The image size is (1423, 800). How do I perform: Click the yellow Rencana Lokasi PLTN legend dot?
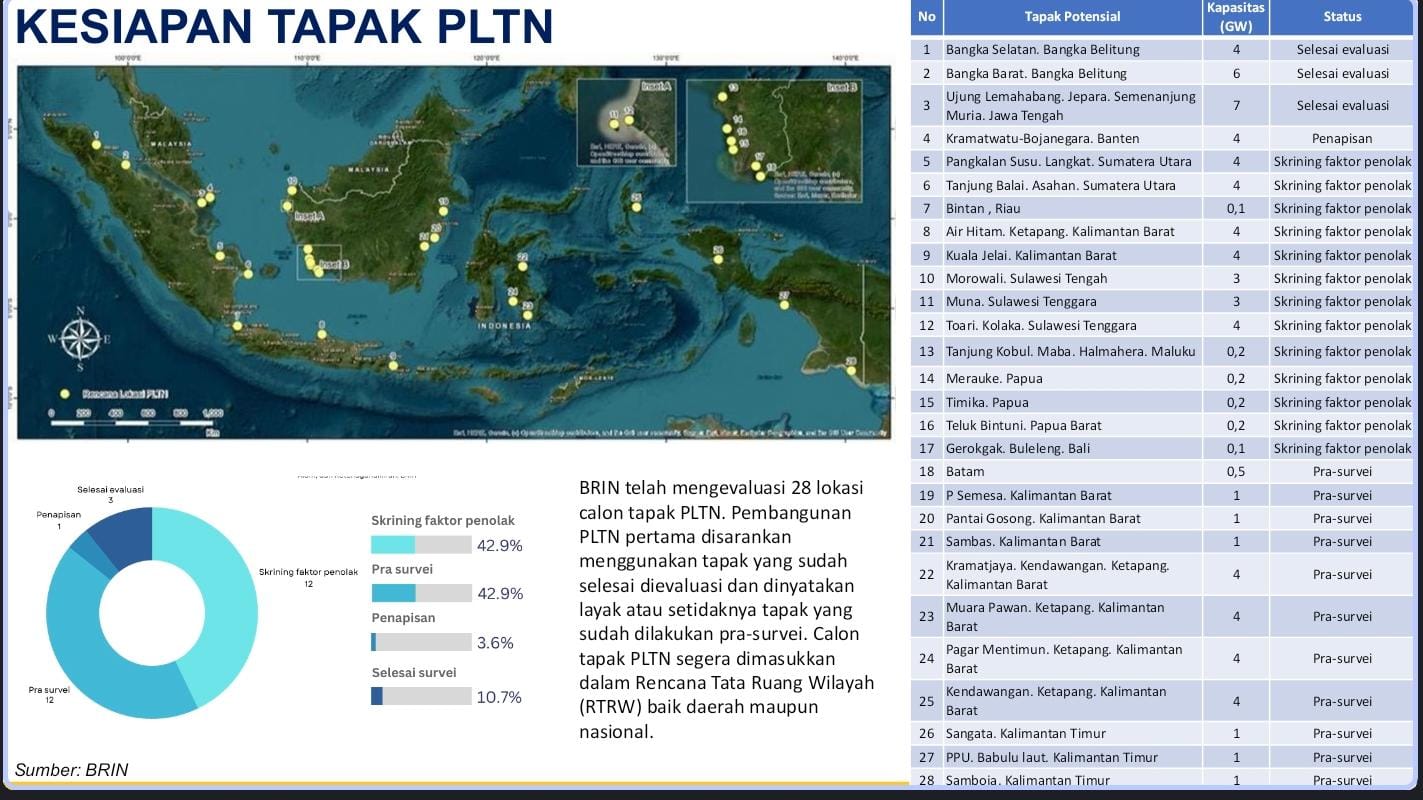(65, 394)
